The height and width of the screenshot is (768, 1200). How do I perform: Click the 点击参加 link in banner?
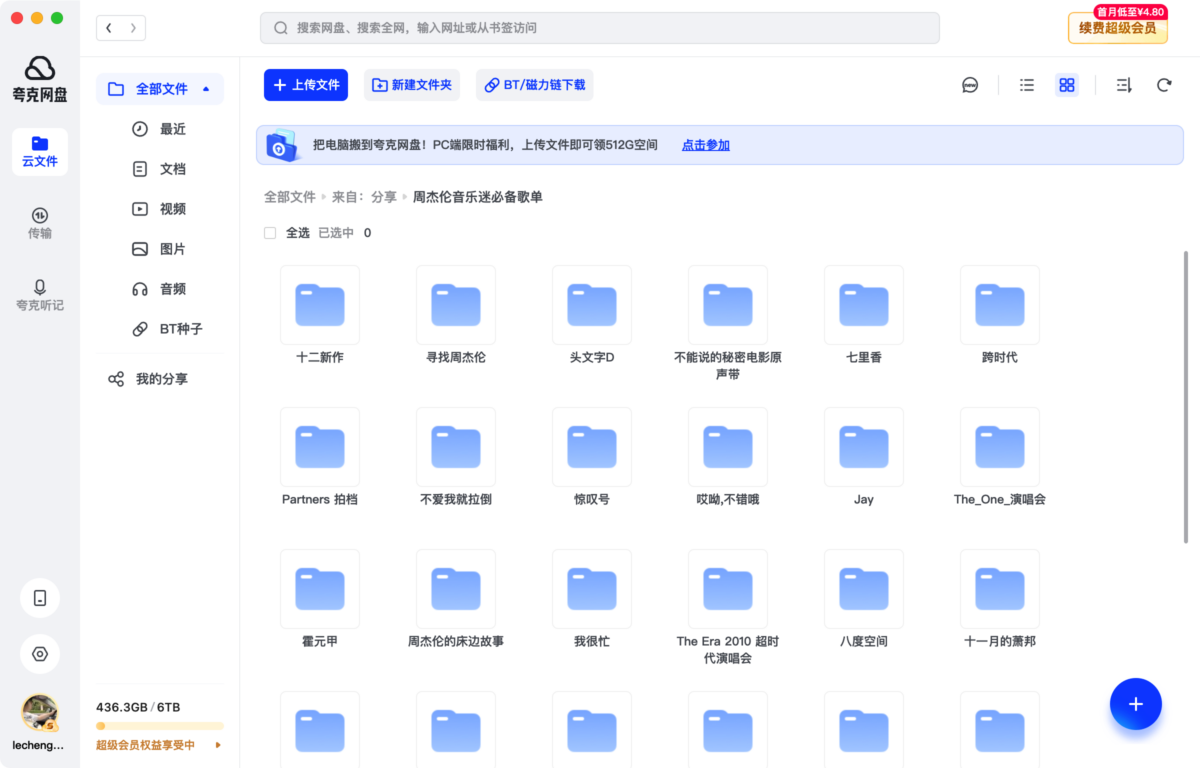705,145
